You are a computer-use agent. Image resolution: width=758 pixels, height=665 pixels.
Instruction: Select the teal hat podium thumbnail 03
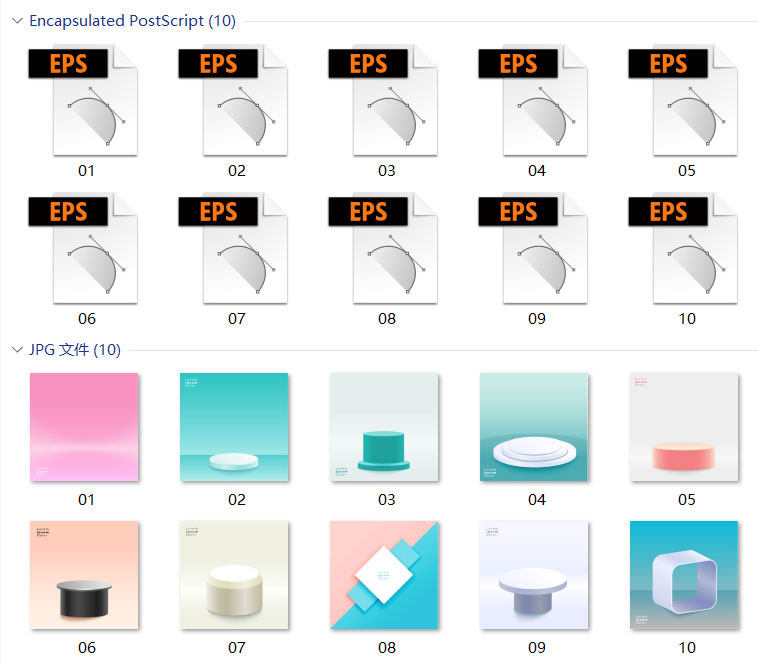384,427
